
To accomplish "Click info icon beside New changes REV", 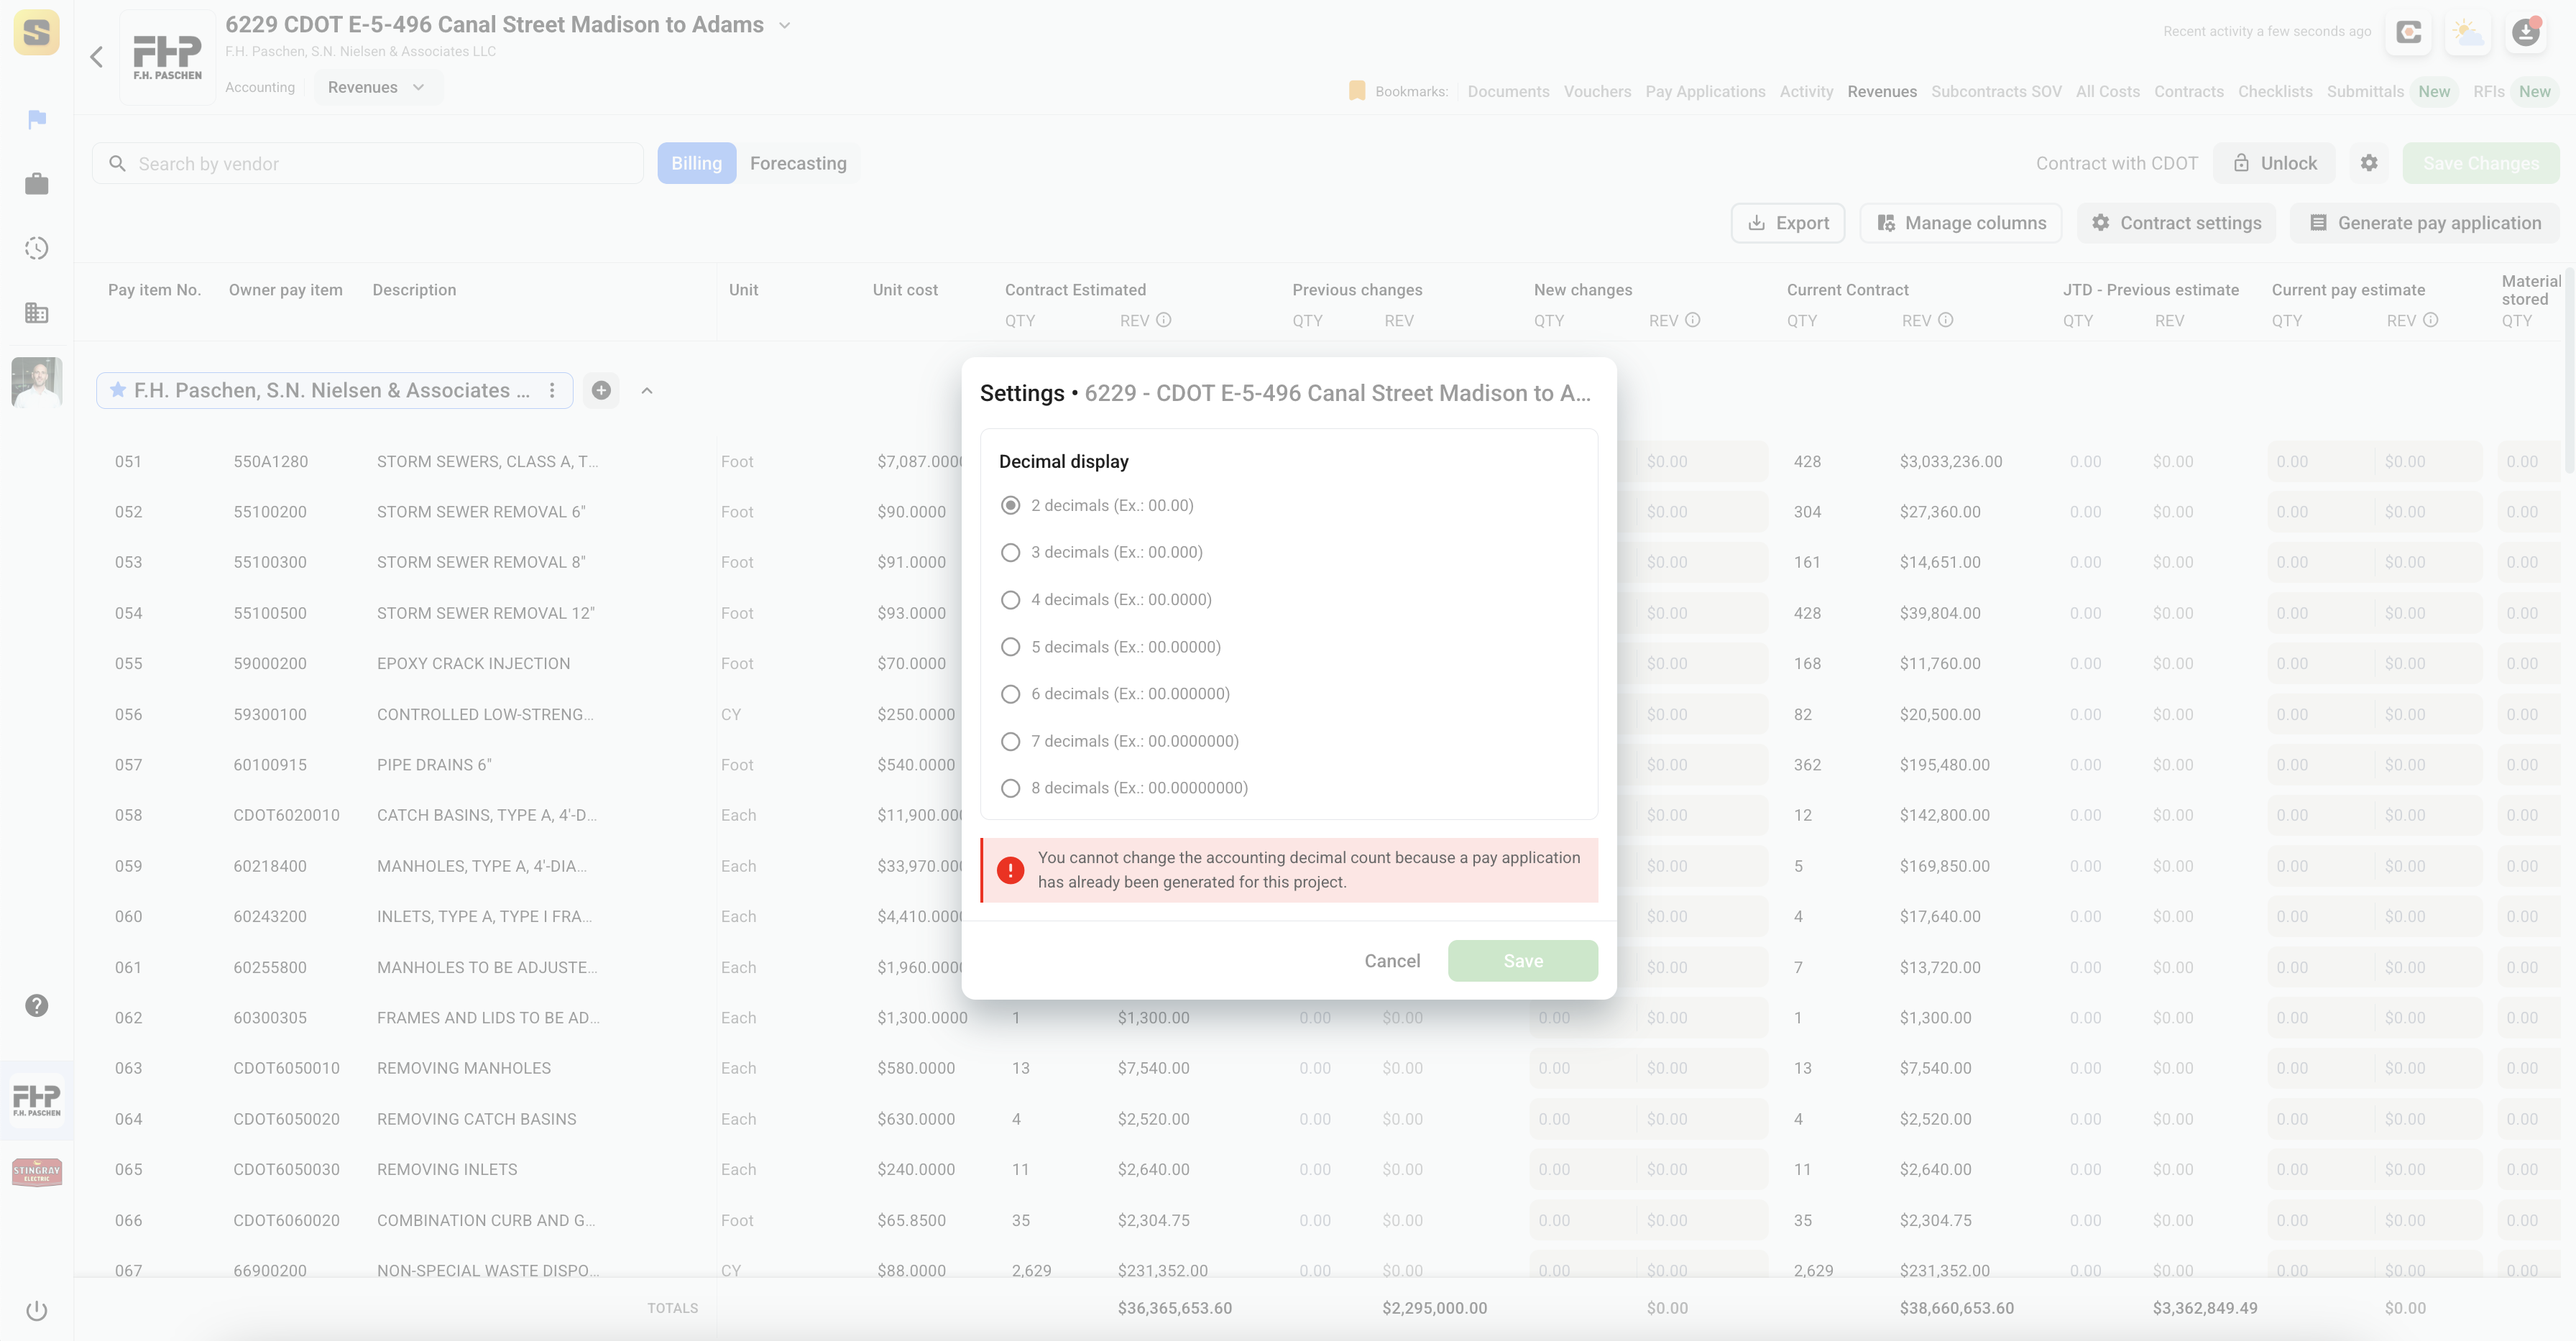I will tap(1693, 320).
